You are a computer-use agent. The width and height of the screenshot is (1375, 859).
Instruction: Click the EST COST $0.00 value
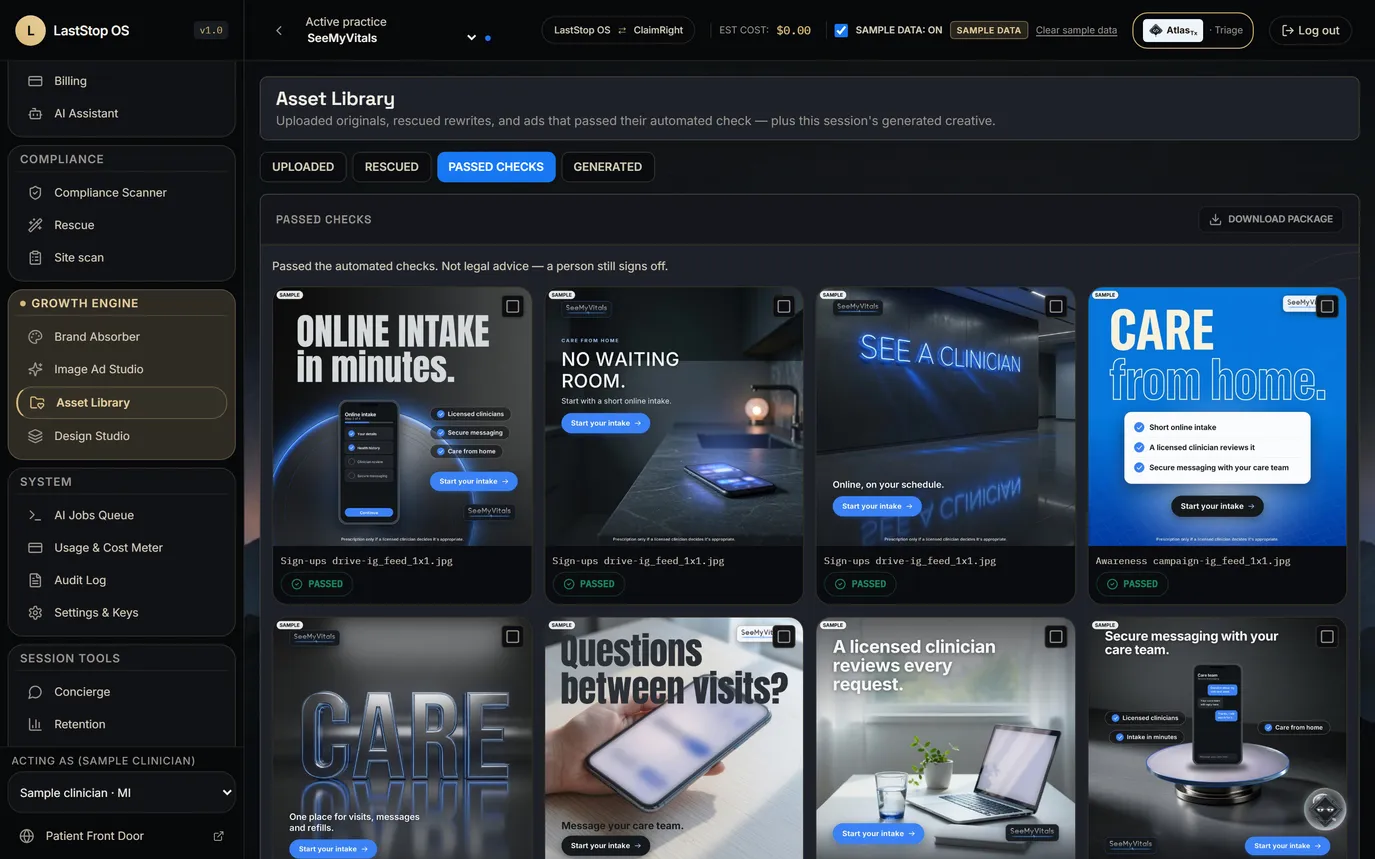pos(794,30)
